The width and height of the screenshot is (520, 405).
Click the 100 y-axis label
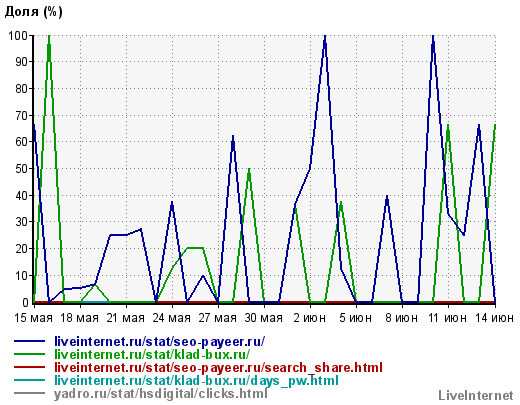pos(18,35)
